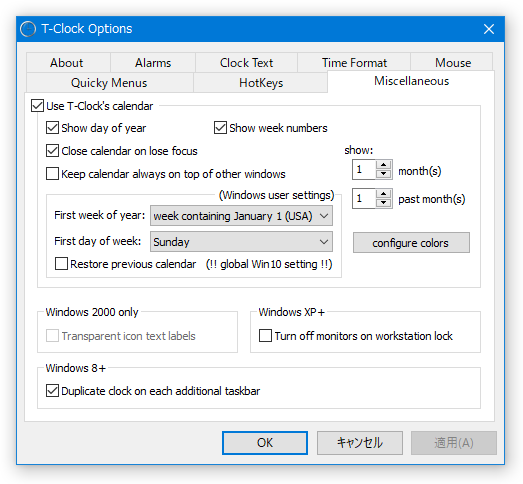The width and height of the screenshot is (523, 484).
Task: Go to the Clock Text tab
Action: 246,62
